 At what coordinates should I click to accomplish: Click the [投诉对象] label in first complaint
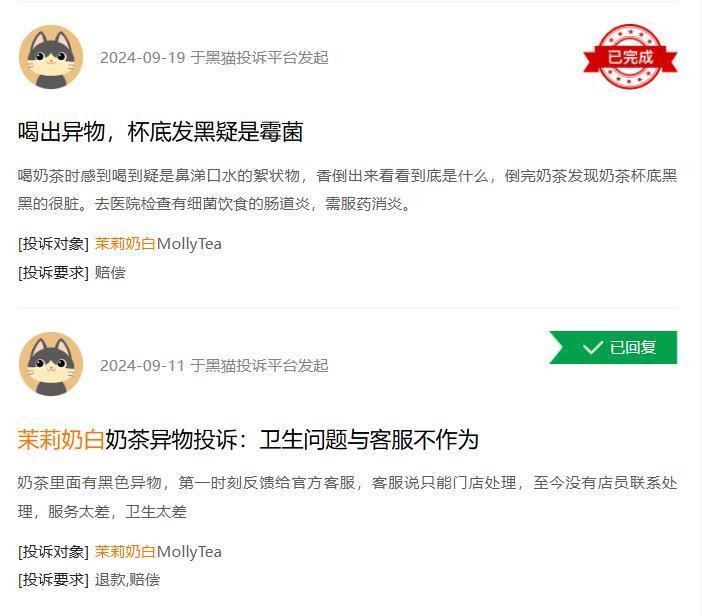(x=53, y=244)
